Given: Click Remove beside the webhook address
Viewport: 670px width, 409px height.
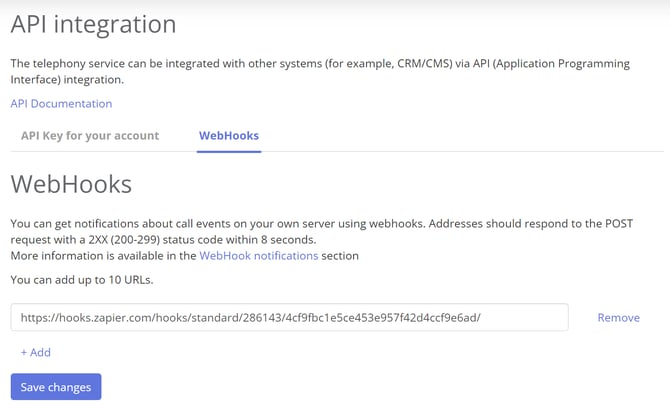Looking at the screenshot, I should (x=618, y=318).
